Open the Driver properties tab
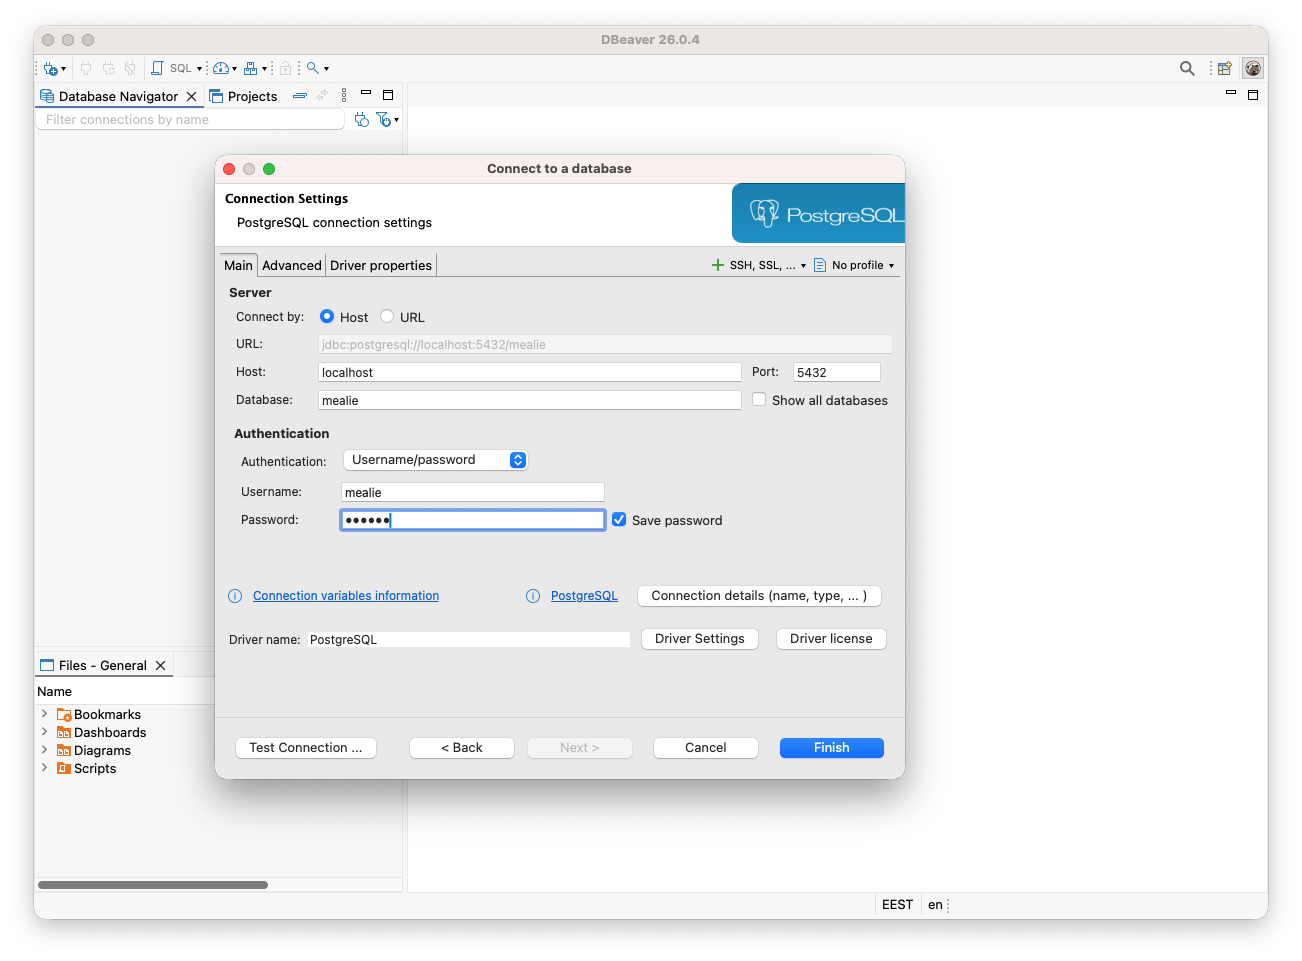Screen dimensions: 1302x961 381,265
